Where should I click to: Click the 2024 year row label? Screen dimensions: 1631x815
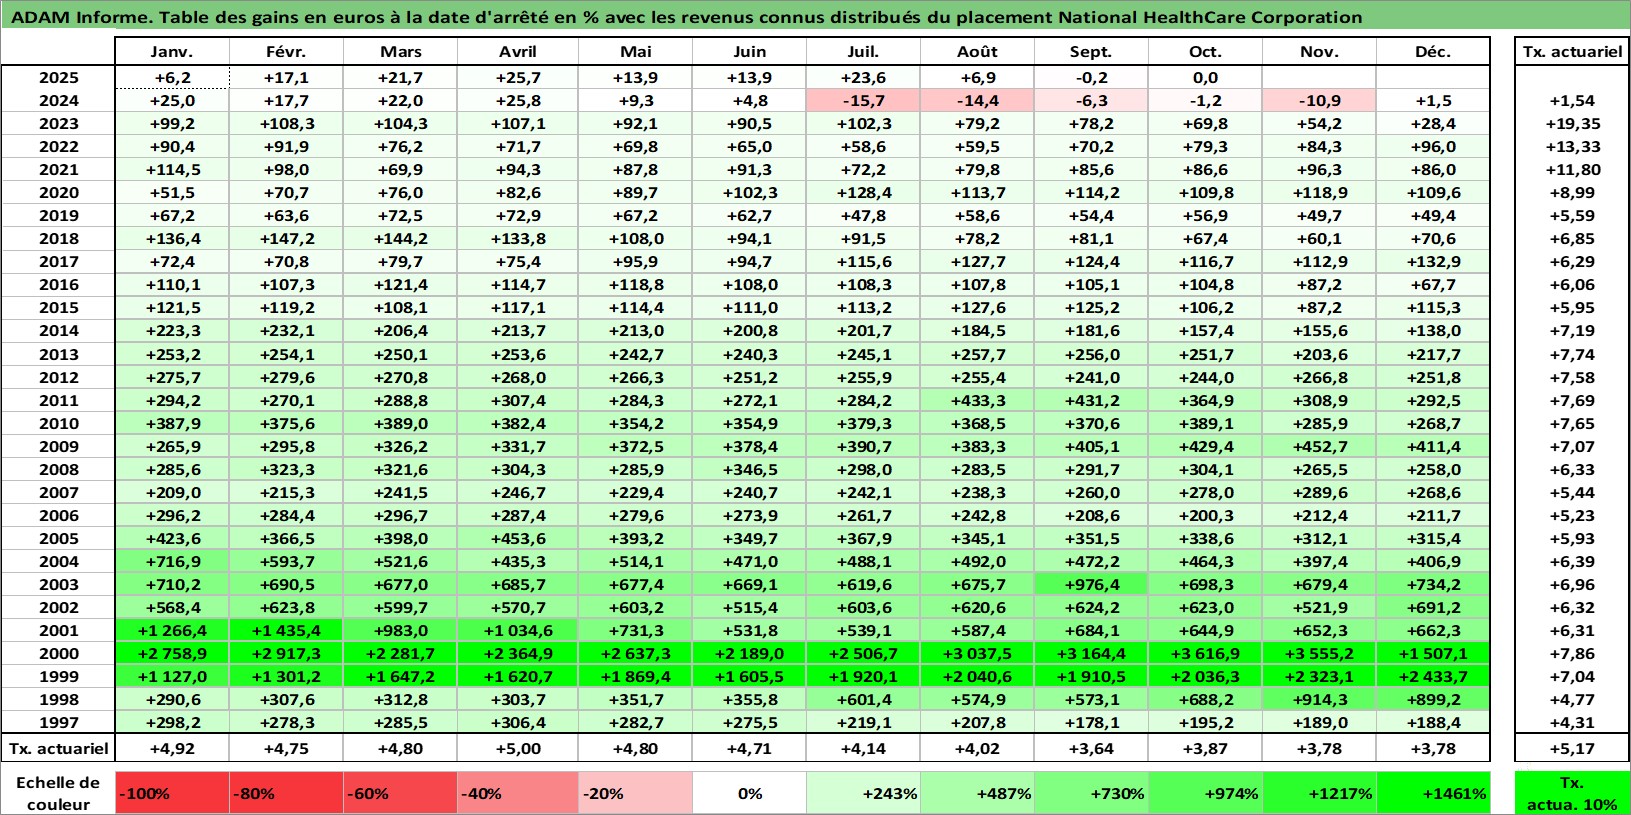(x=58, y=100)
